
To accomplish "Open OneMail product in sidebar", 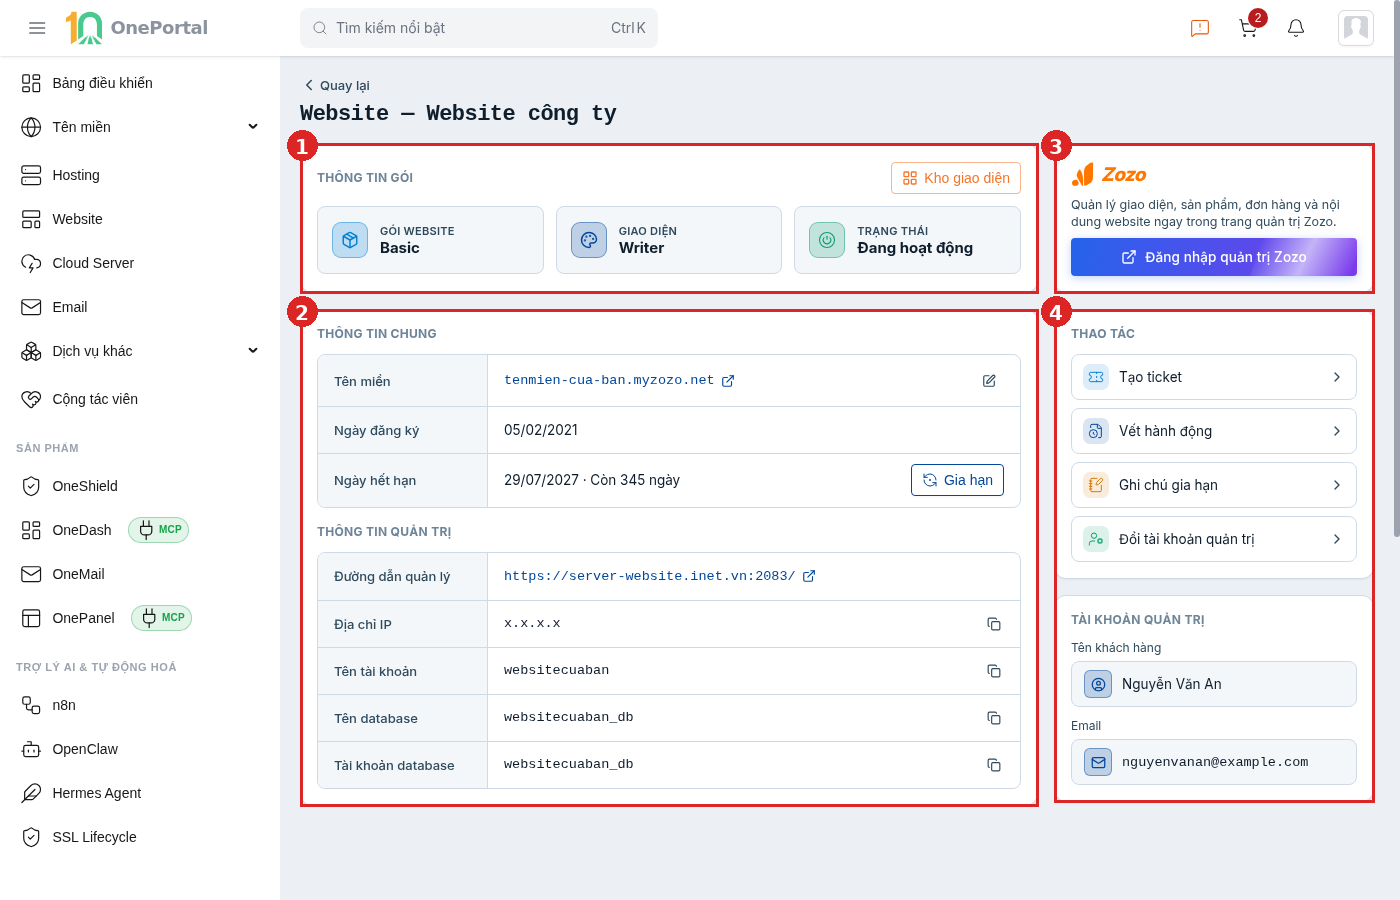I will [140, 574].
